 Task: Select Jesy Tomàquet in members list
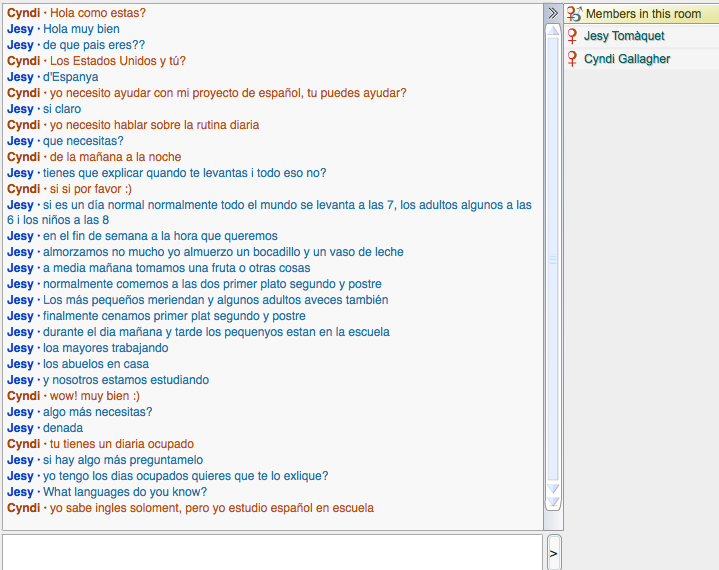click(624, 36)
